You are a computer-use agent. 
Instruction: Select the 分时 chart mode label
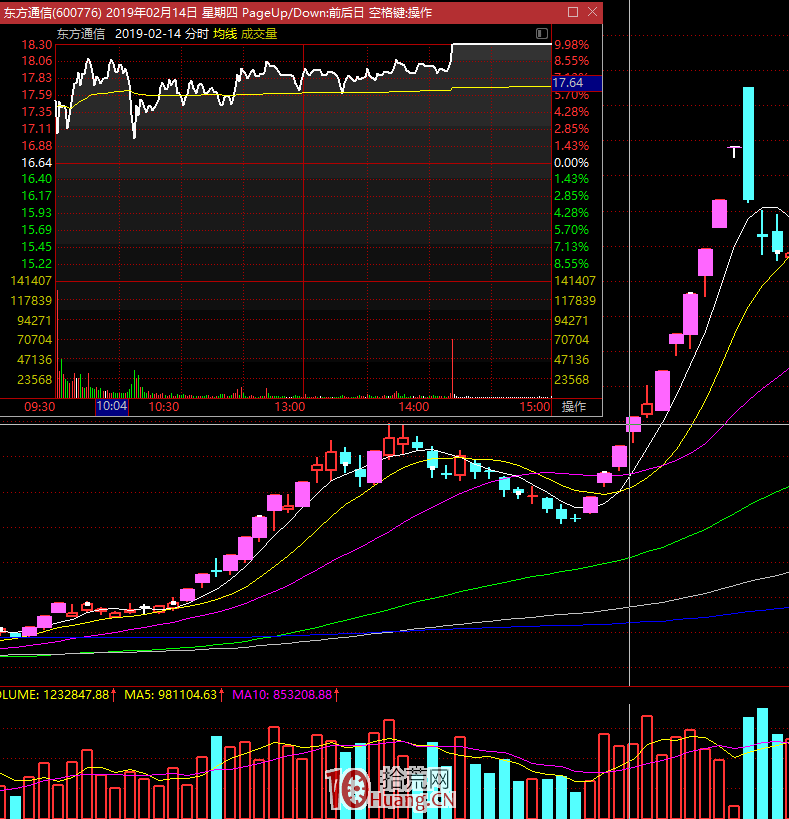pyautogui.click(x=196, y=34)
